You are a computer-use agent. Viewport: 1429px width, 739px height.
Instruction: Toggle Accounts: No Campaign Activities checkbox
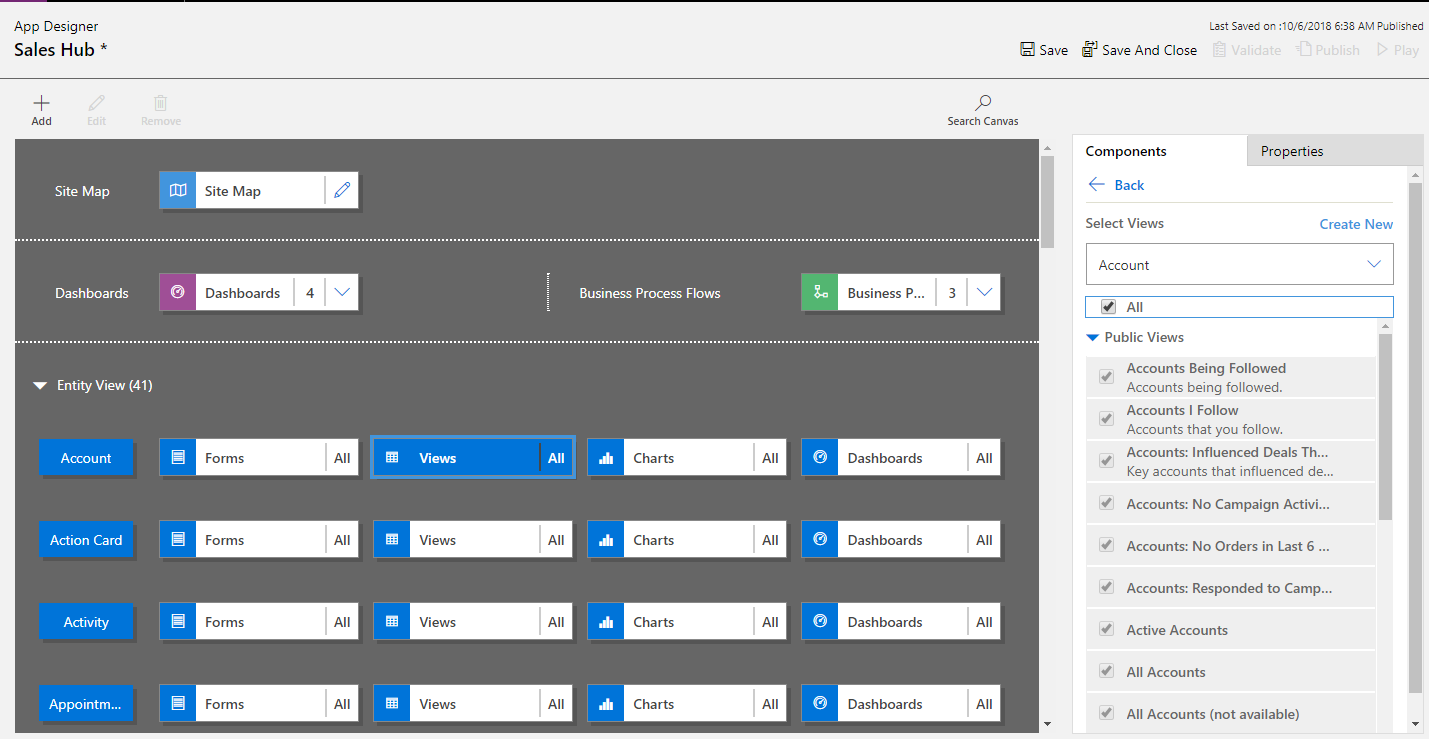click(x=1107, y=503)
